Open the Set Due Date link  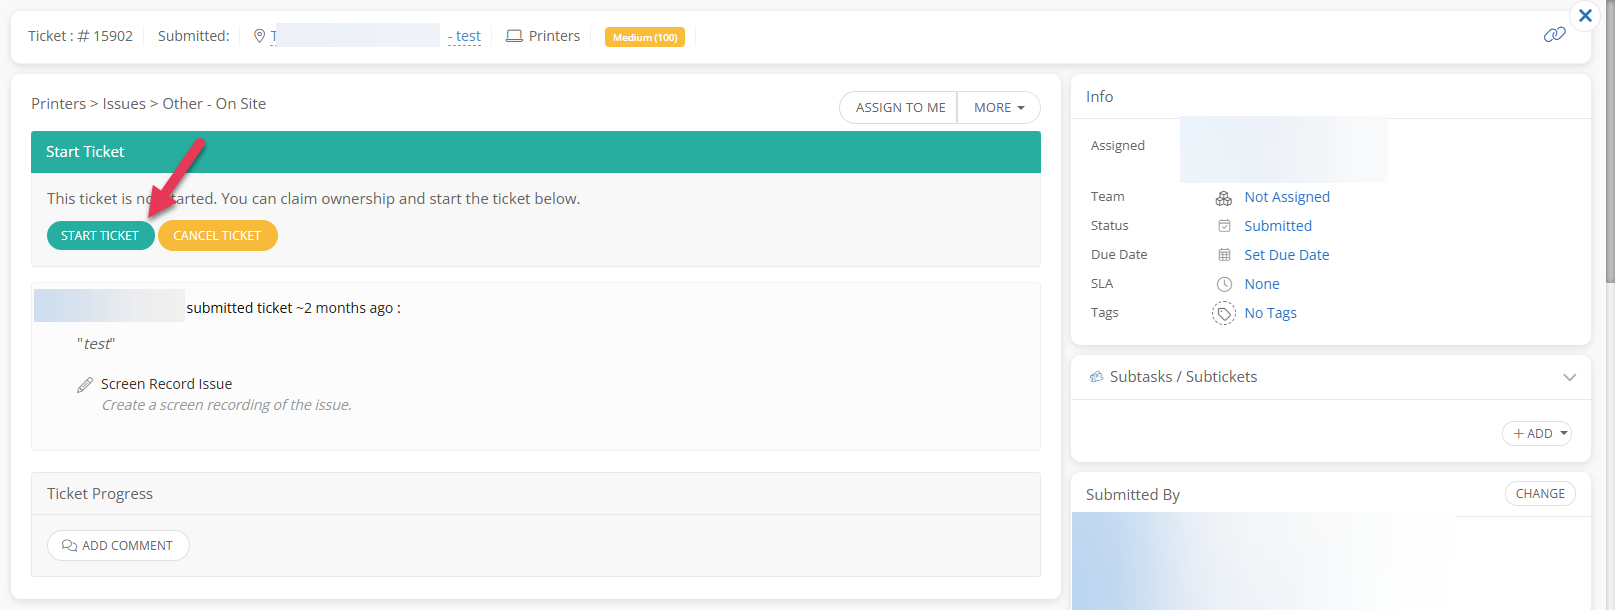pos(1286,255)
